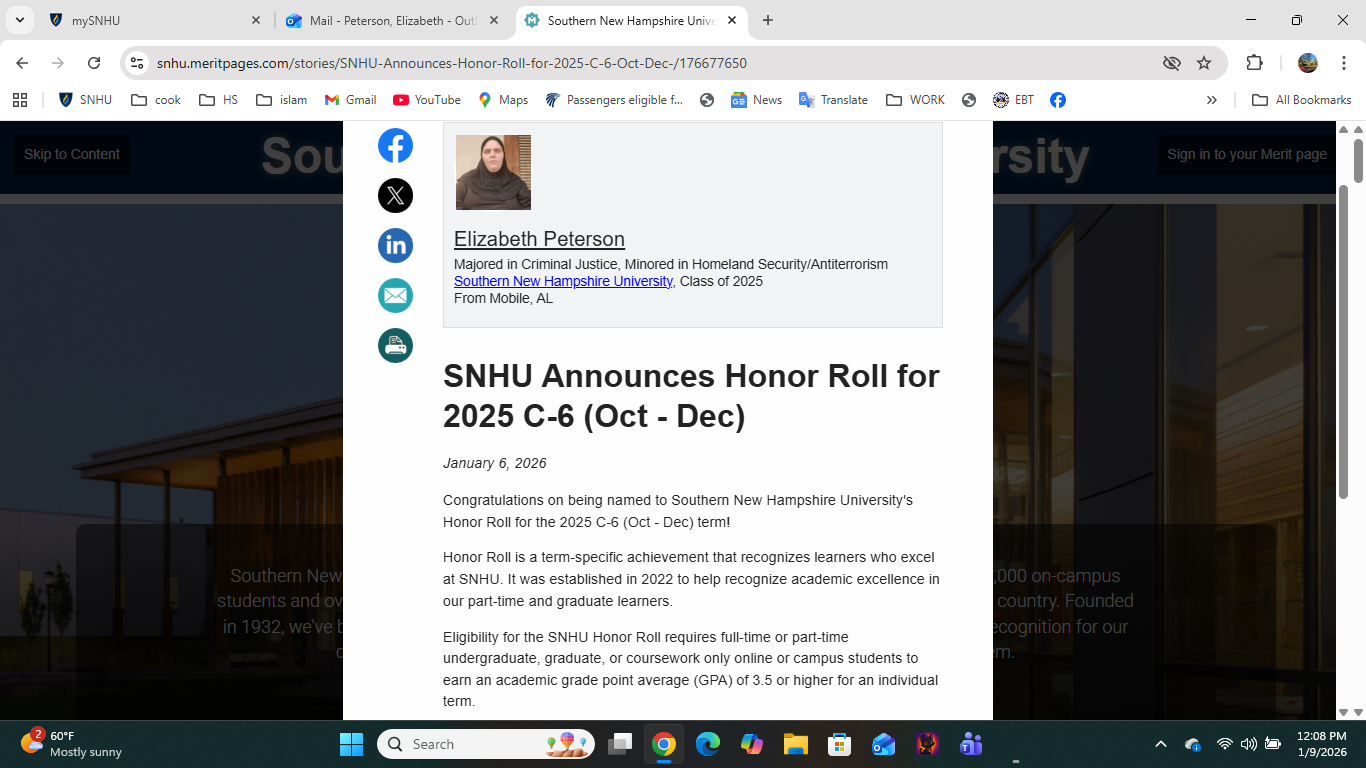Viewport: 1366px width, 768px height.
Task: Click the taskbar Search box
Action: pos(486,744)
